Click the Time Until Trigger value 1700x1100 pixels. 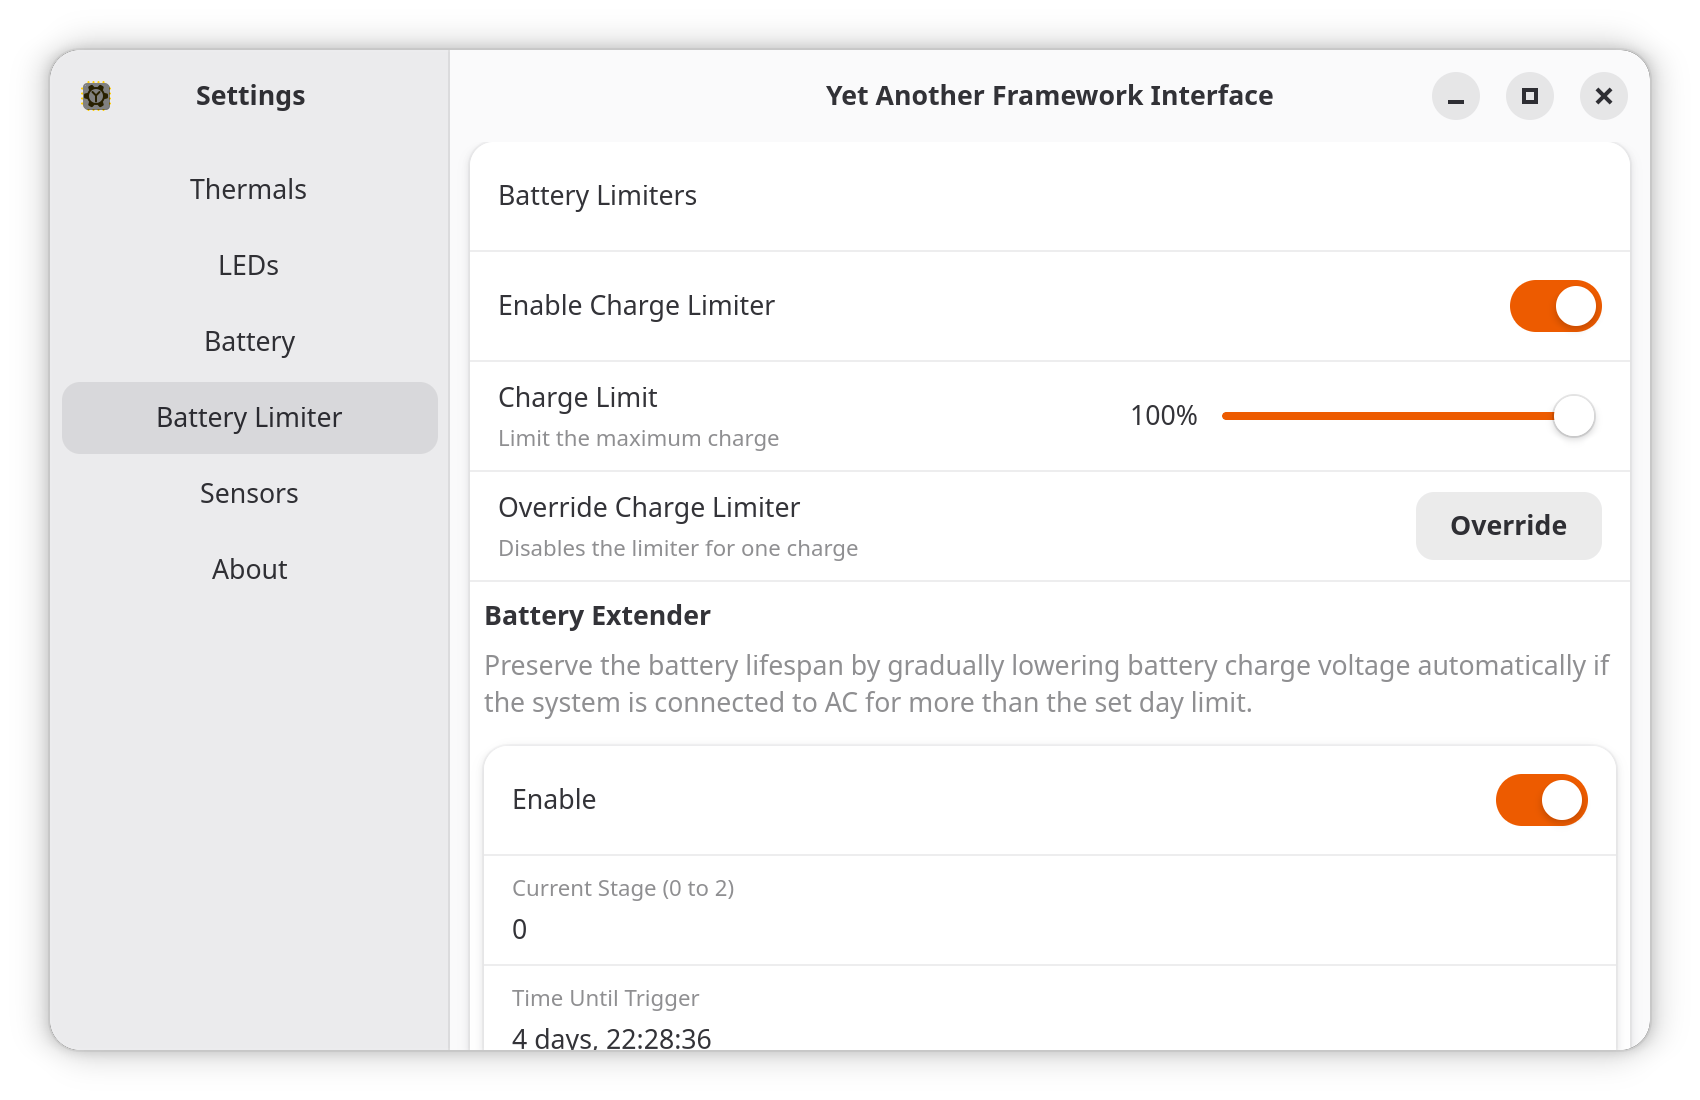click(x=612, y=1038)
